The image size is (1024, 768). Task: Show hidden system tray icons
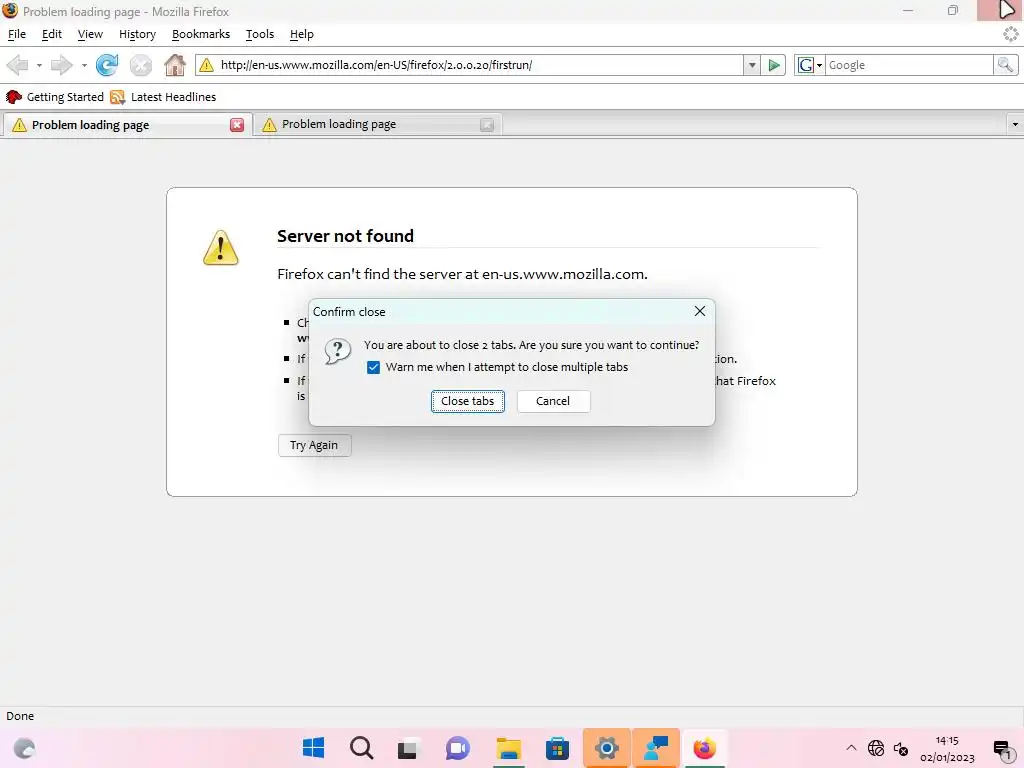(851, 748)
